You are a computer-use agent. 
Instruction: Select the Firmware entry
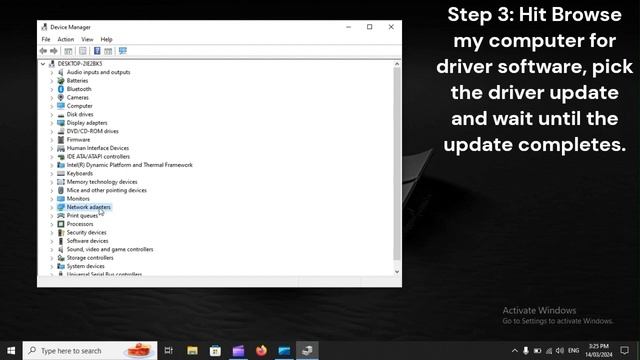coord(78,140)
